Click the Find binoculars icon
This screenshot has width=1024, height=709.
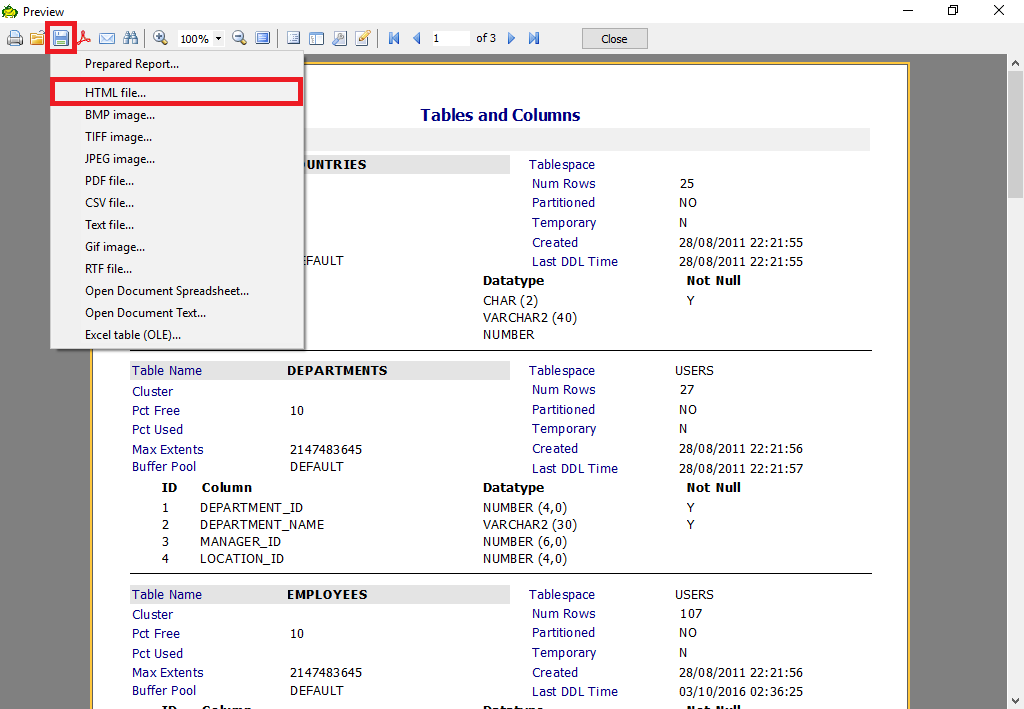(130, 39)
